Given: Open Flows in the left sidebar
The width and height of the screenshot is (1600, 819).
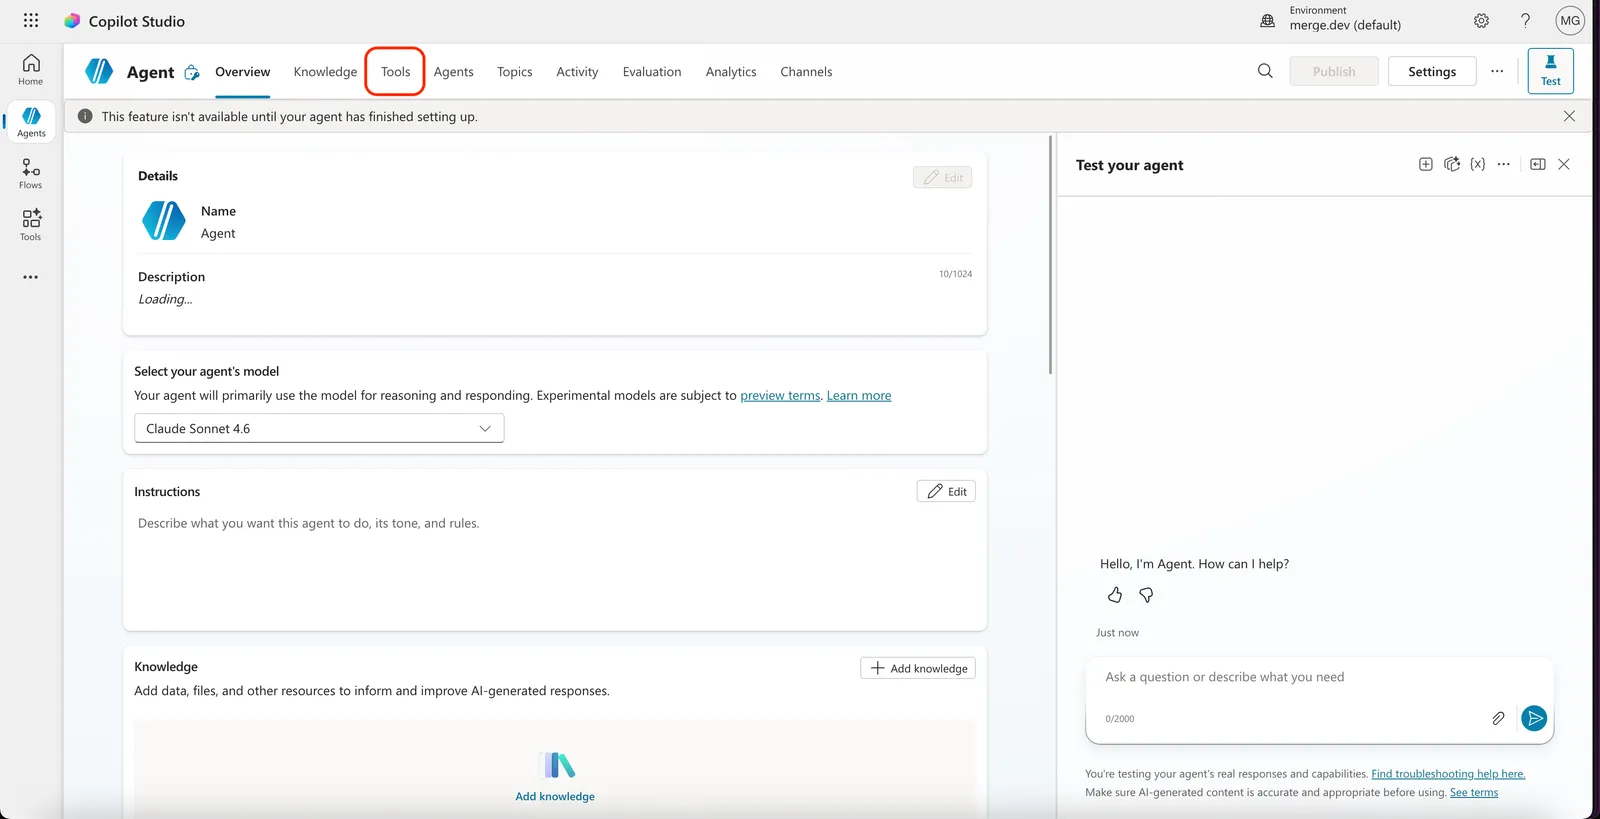Looking at the screenshot, I should (x=31, y=174).
